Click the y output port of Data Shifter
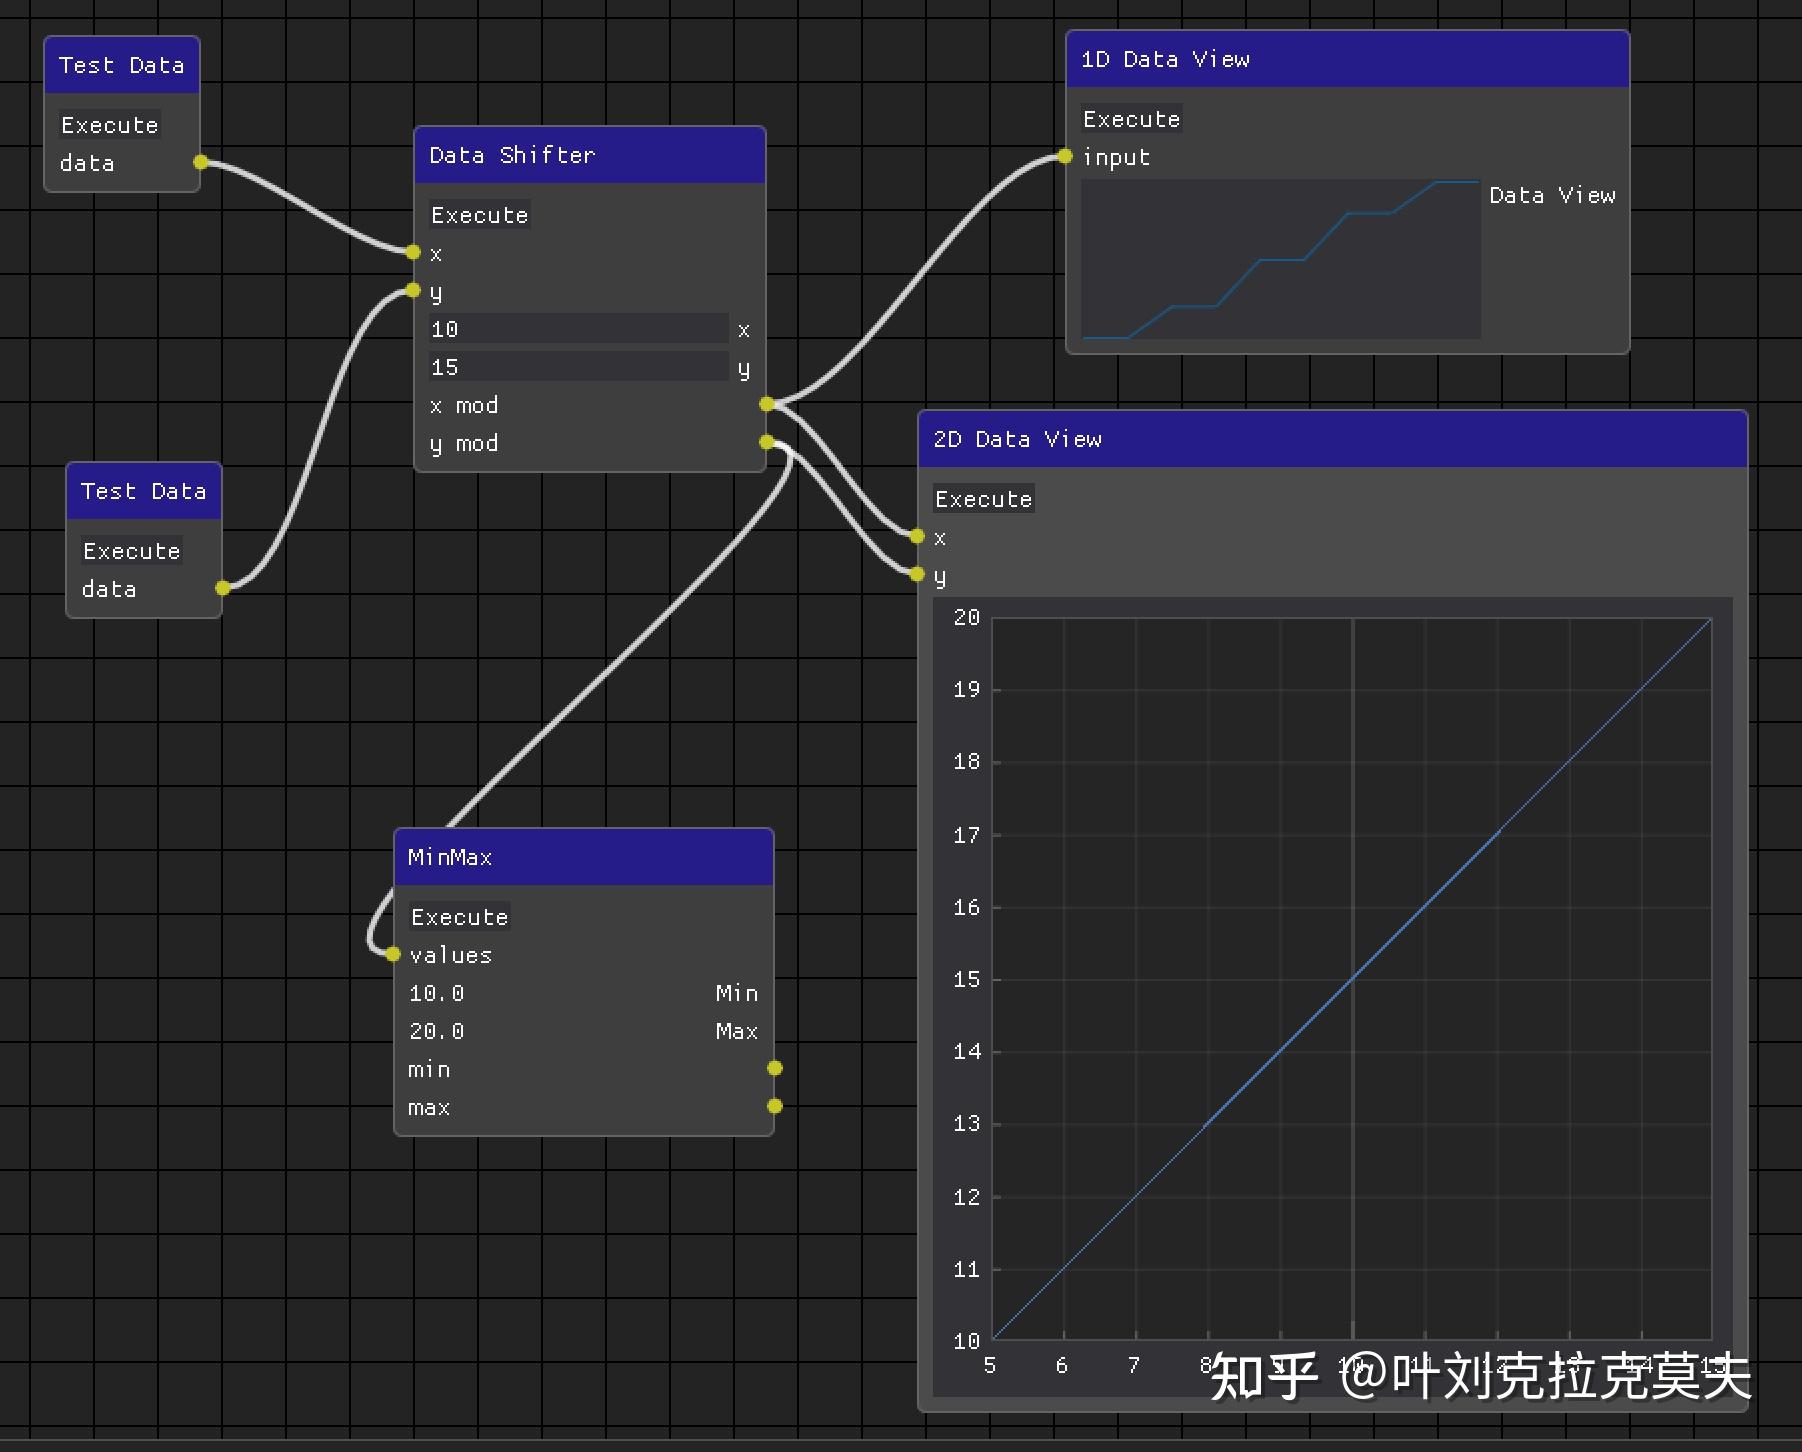 (766, 440)
